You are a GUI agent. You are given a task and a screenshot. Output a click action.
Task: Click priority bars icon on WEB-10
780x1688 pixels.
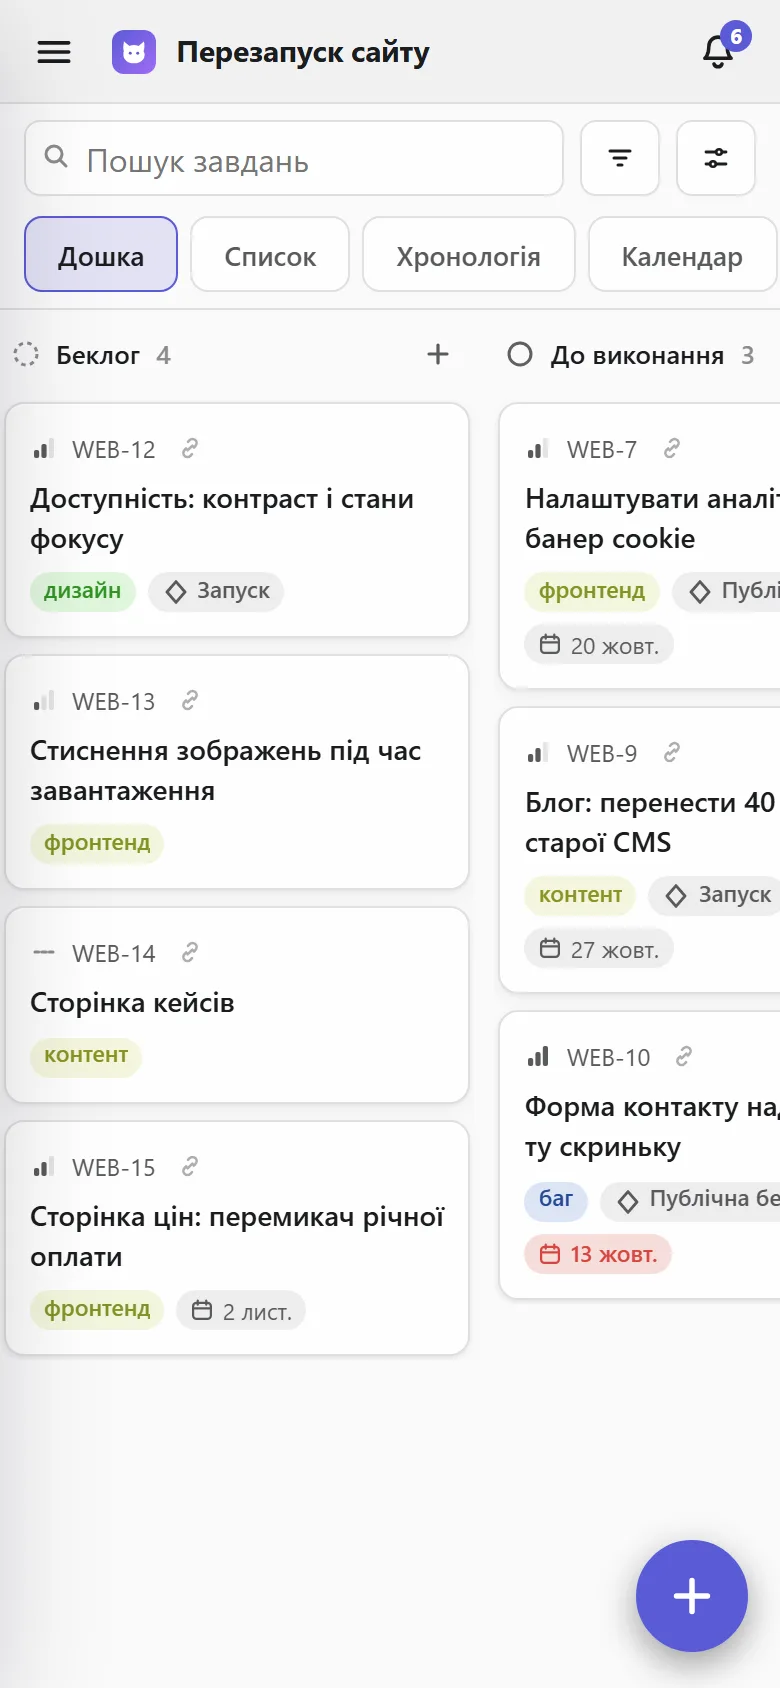click(x=538, y=1056)
